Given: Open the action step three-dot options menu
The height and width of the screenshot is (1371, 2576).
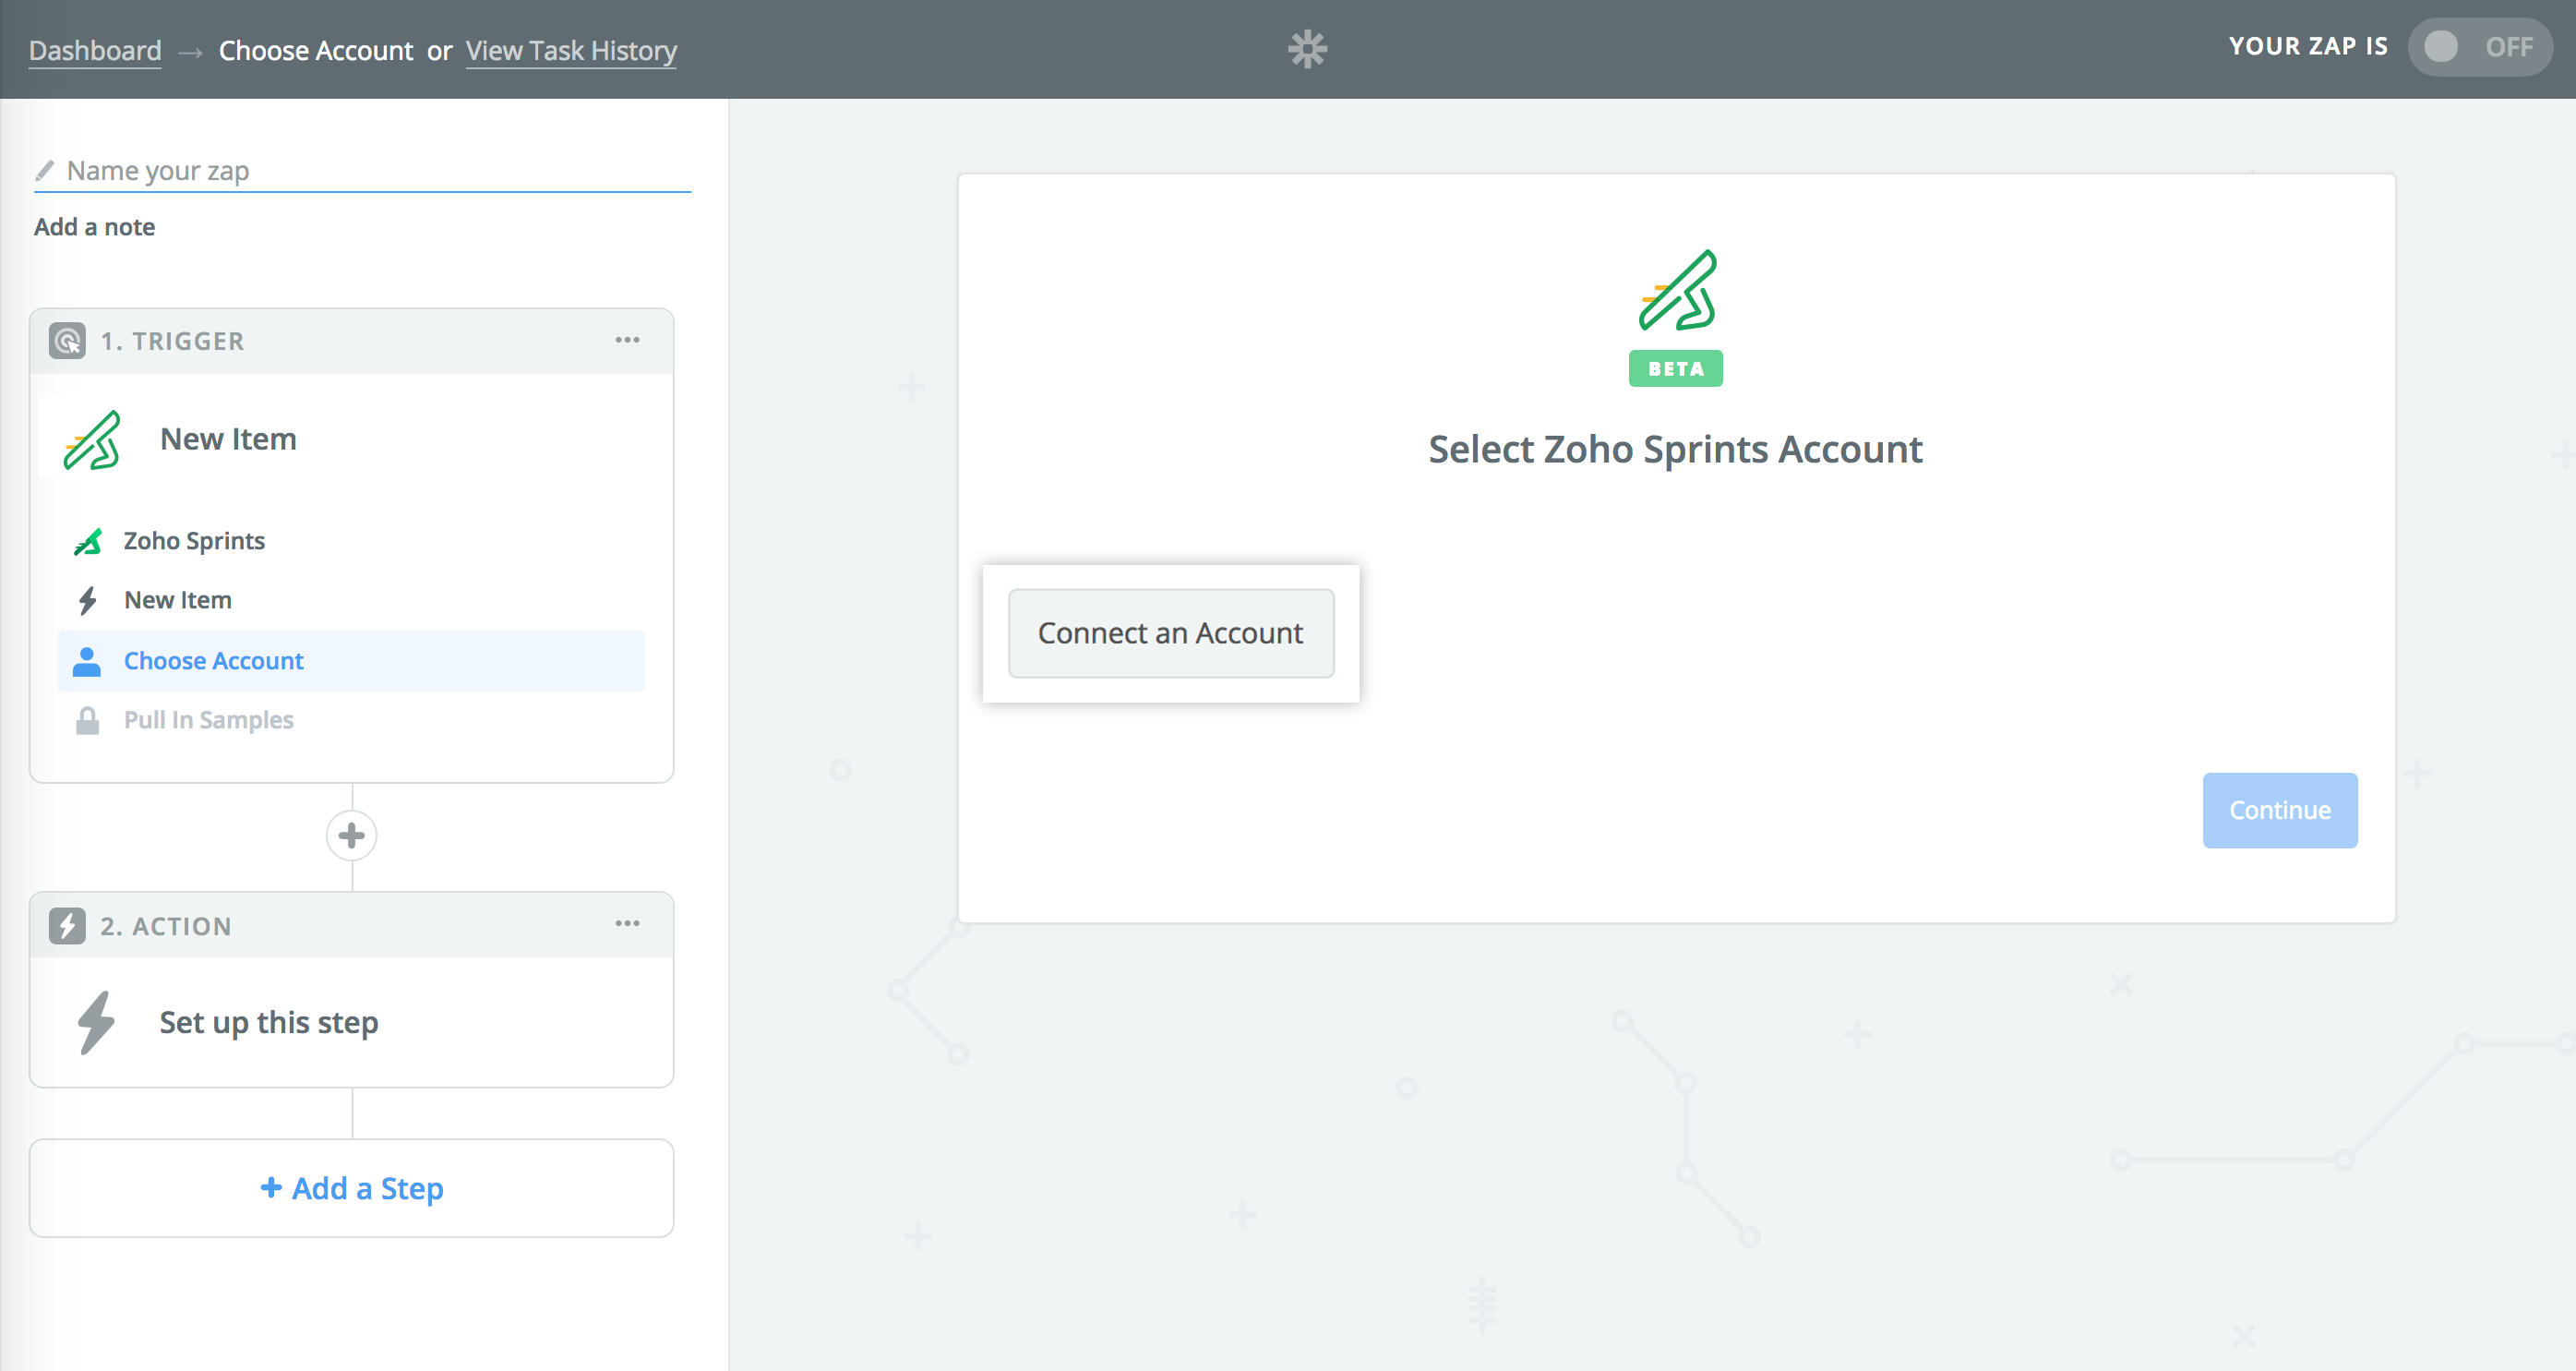Looking at the screenshot, I should coord(627,924).
